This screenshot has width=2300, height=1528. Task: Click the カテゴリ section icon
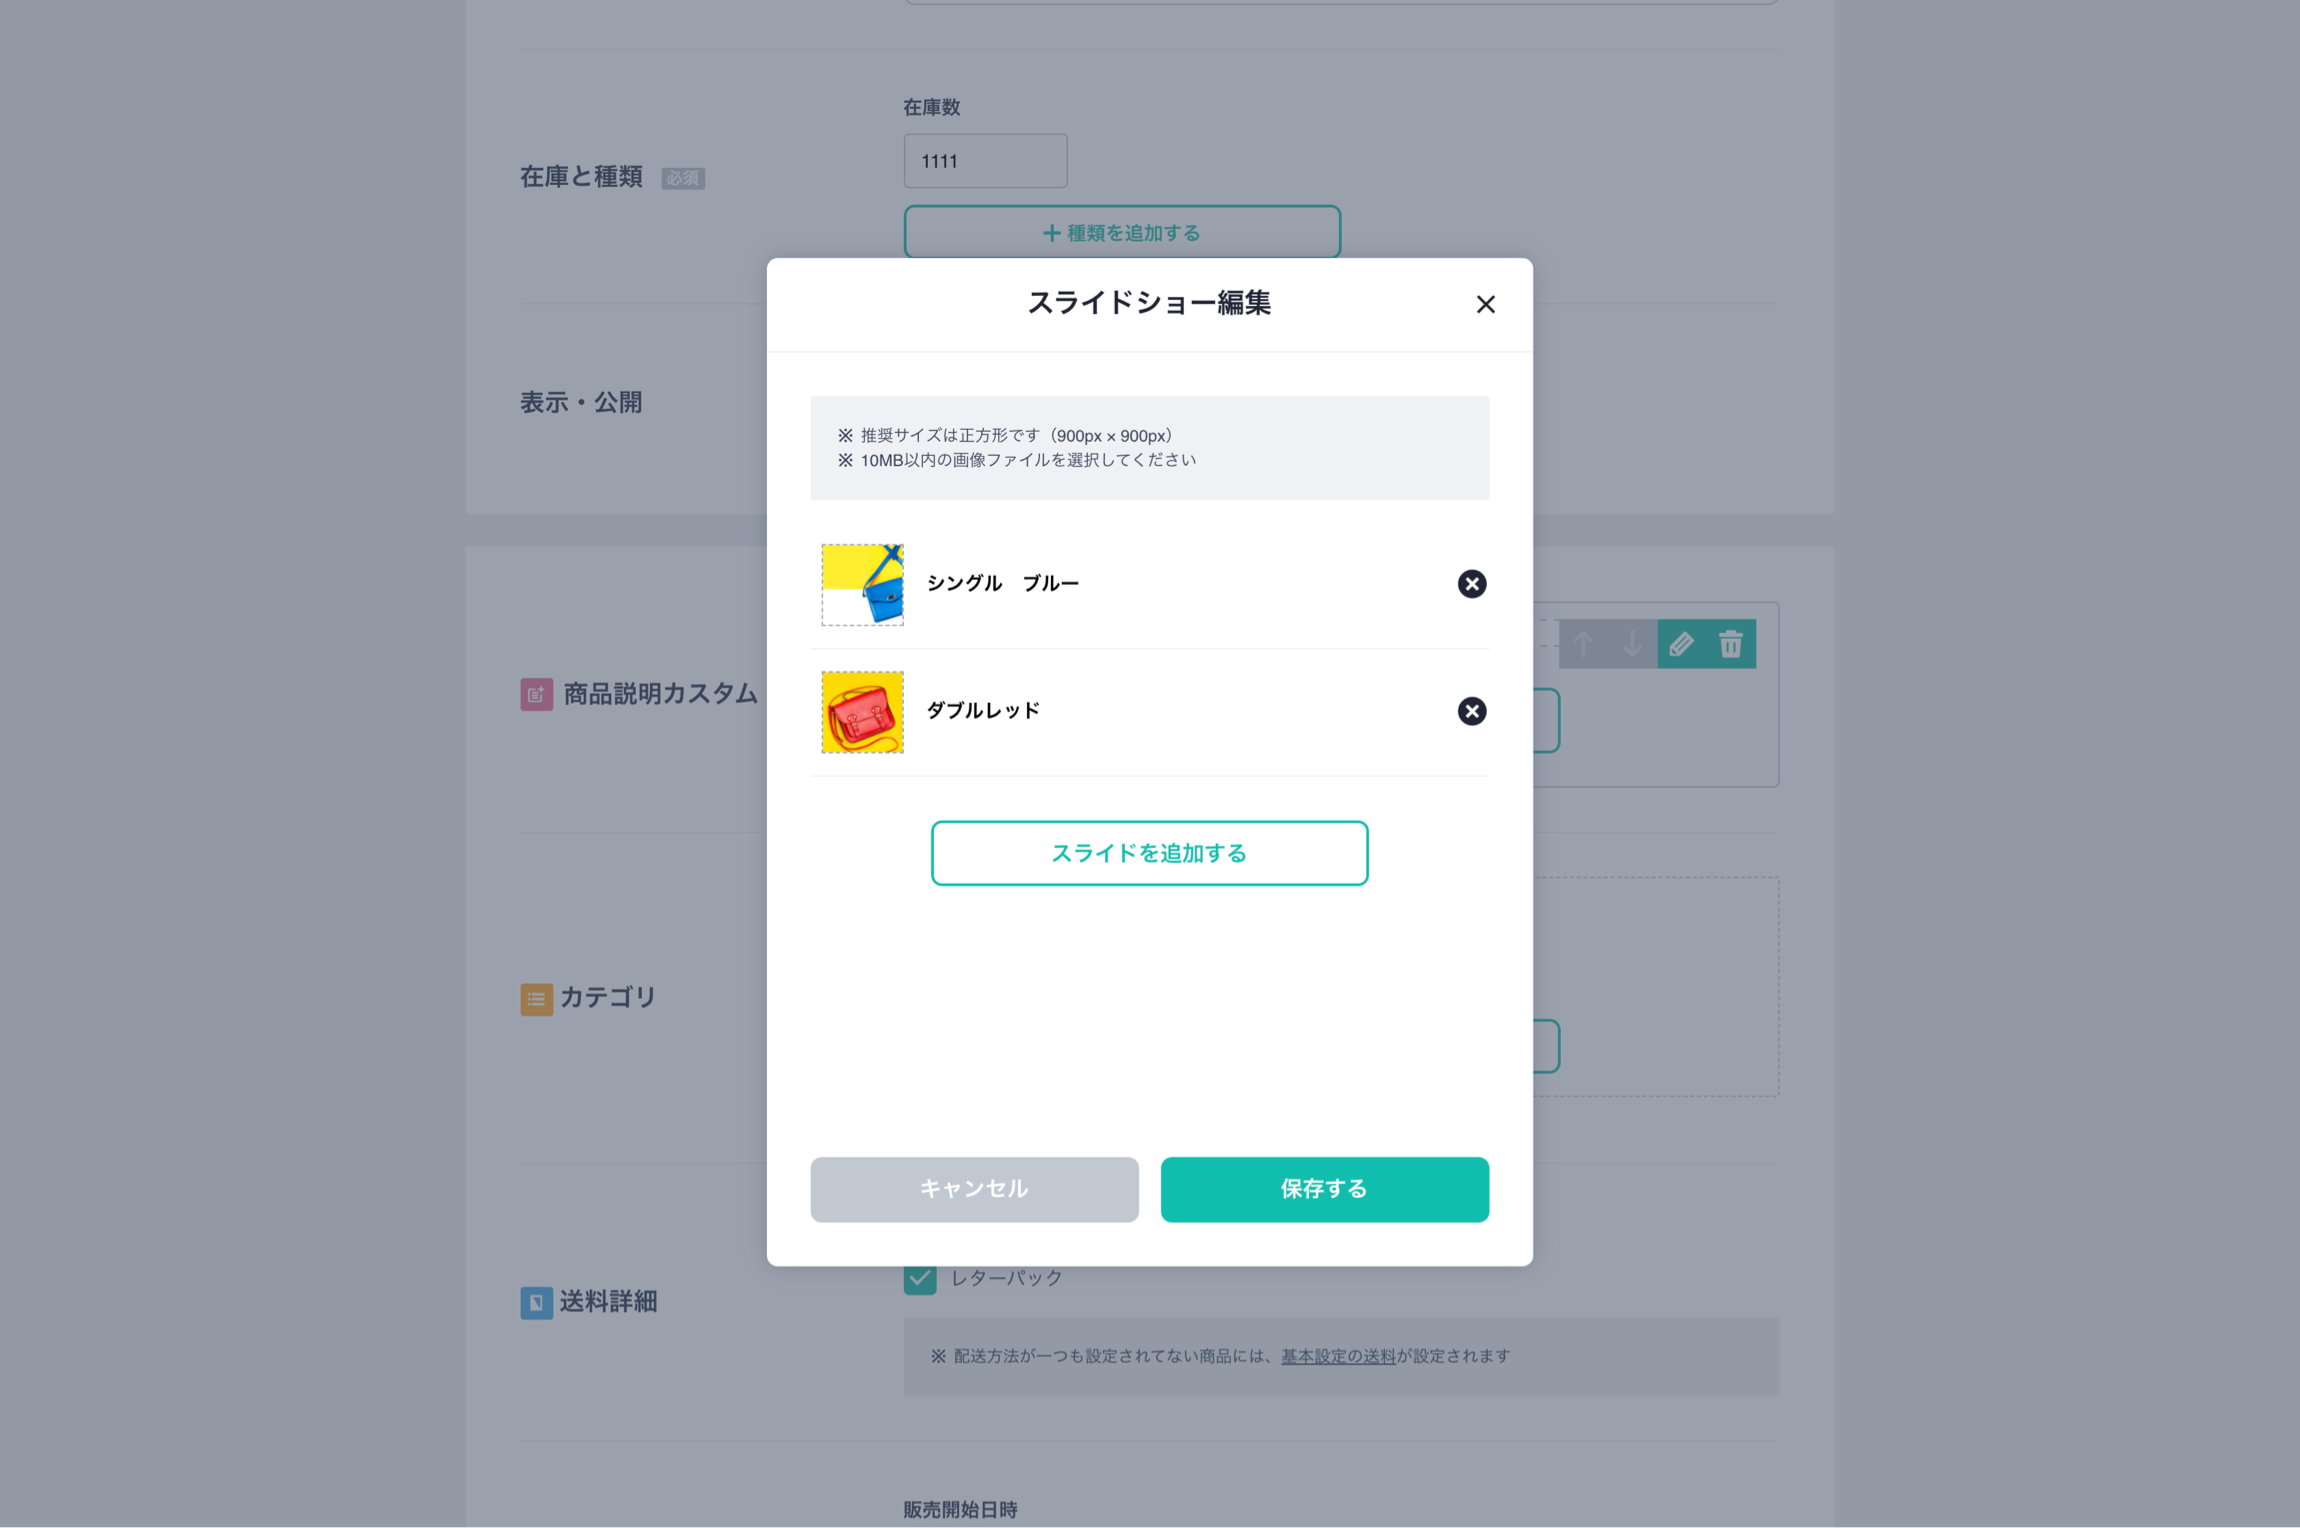click(536, 999)
